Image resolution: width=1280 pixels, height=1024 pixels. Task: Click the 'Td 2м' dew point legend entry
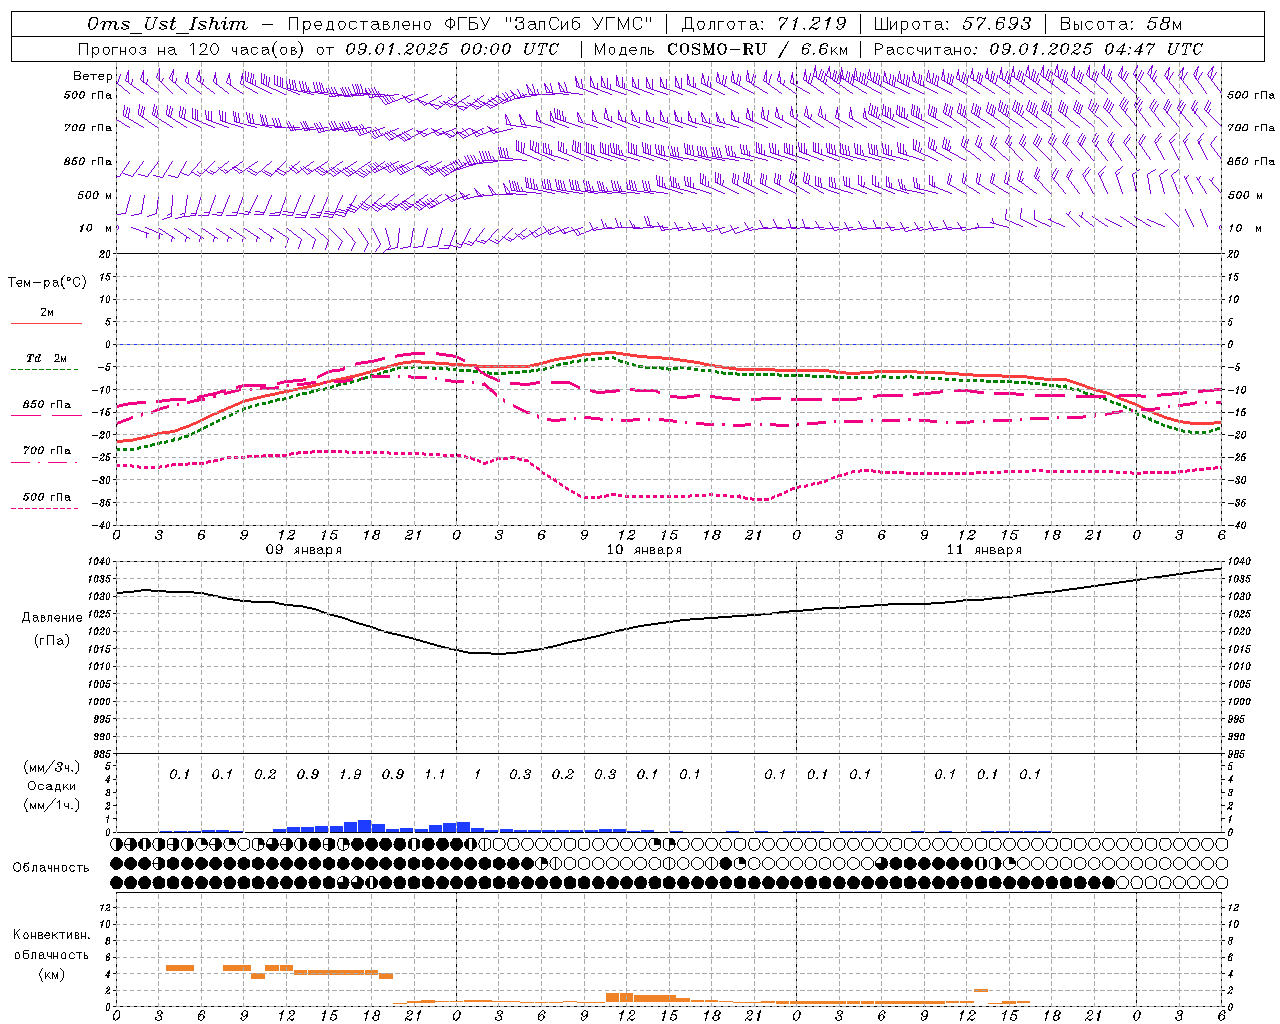46,358
